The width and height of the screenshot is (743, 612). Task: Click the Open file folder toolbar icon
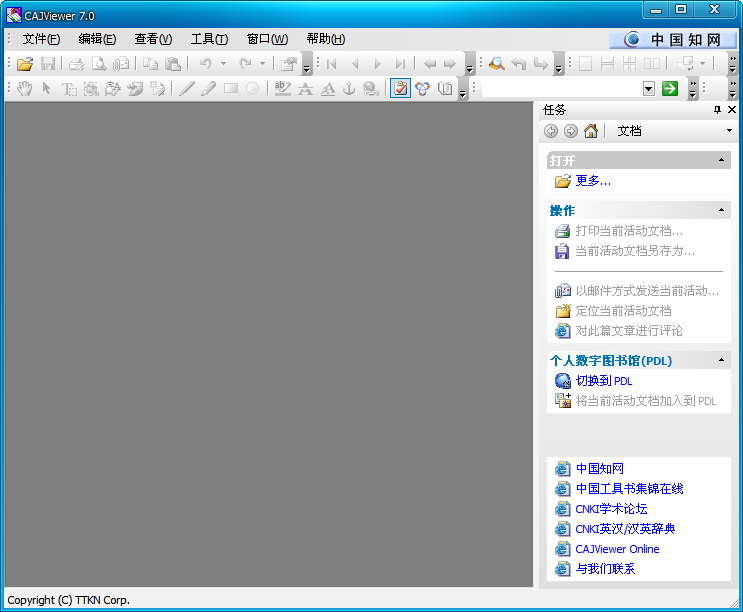[25, 64]
